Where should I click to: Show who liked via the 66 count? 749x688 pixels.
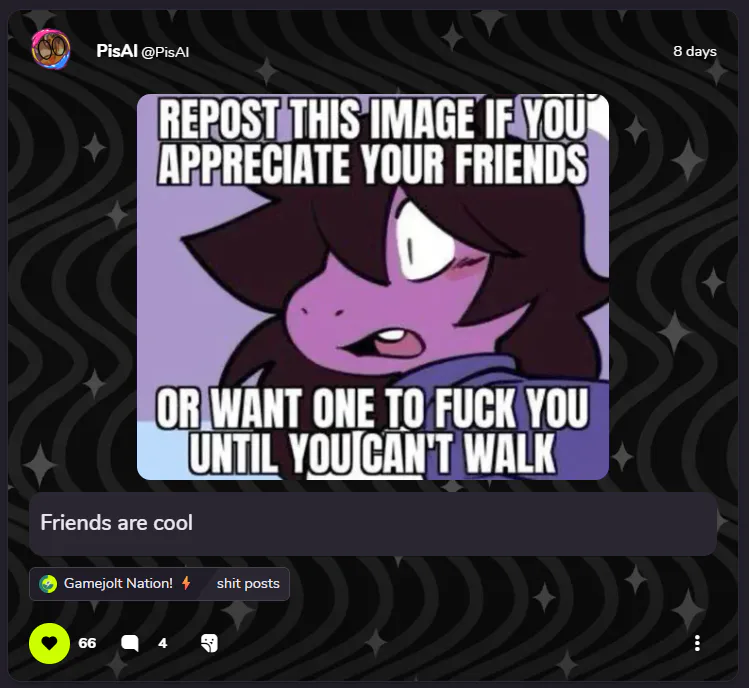coord(87,643)
